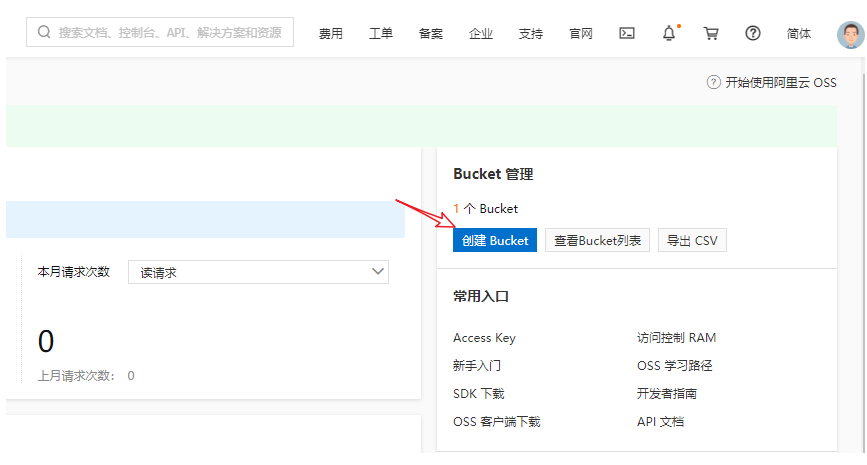
Task: Click the '1 个 Bucket' count text
Action: click(485, 208)
